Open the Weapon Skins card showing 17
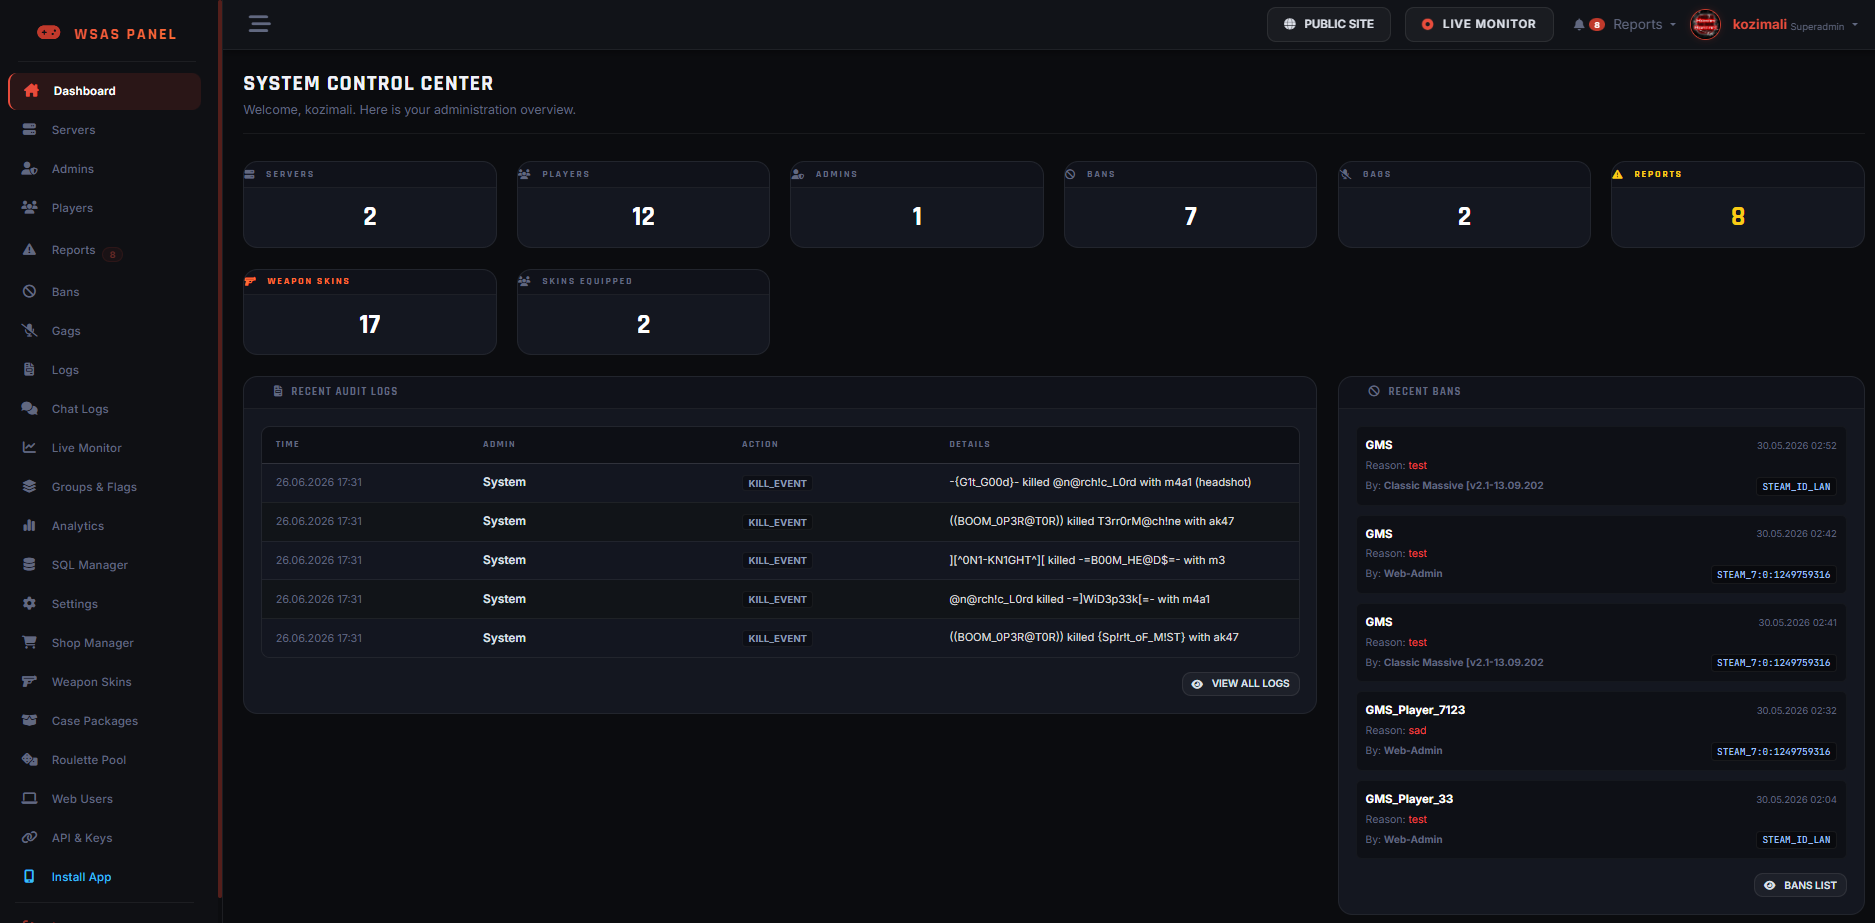 click(370, 312)
